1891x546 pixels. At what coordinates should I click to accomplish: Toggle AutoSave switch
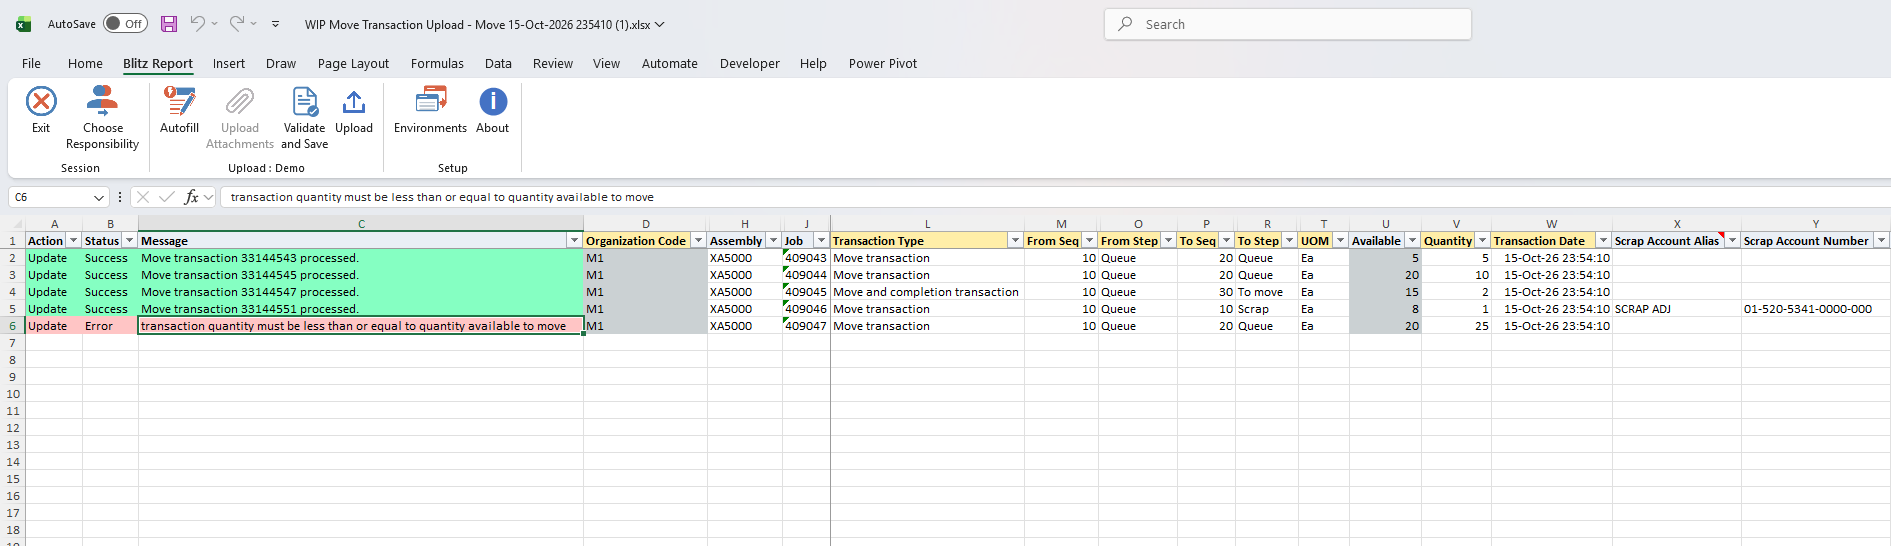pos(126,24)
